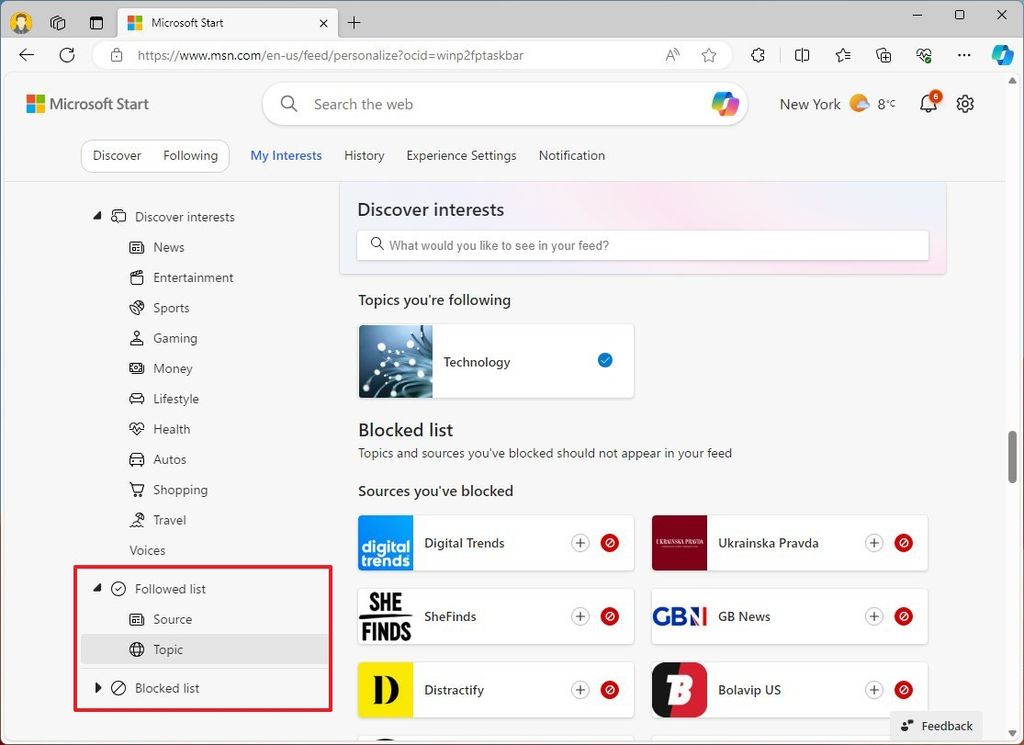
Task: Click the weather icon showing 8°C
Action: pyautogui.click(x=859, y=102)
